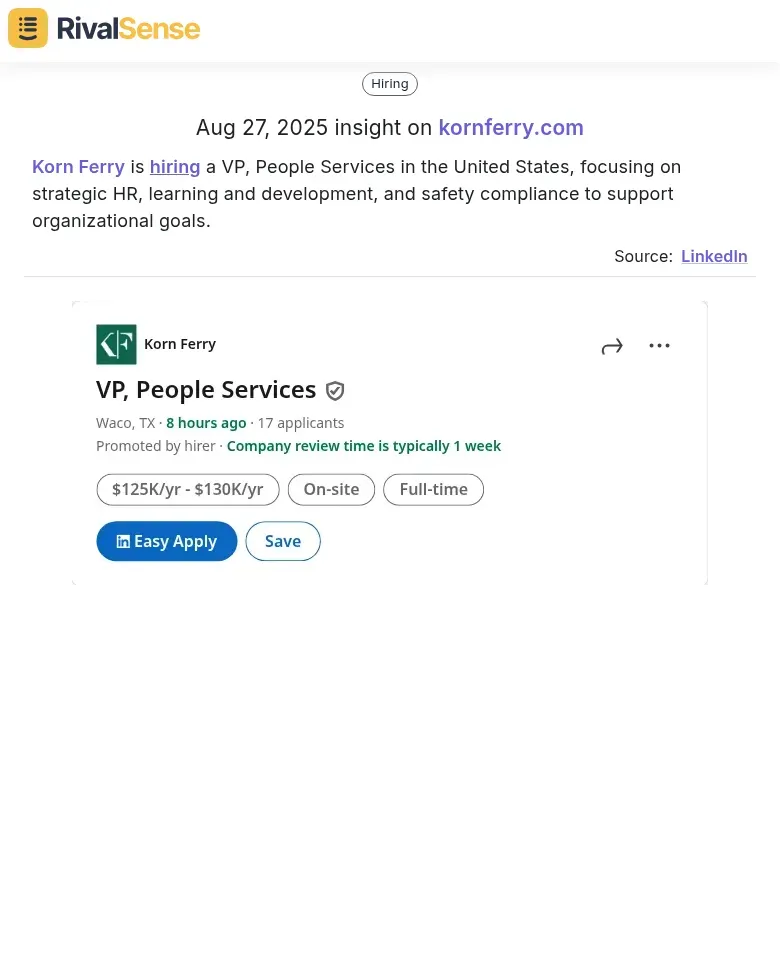Select the Korn Ferry company name label
Viewport: 780px width, 960px height.
click(x=180, y=343)
